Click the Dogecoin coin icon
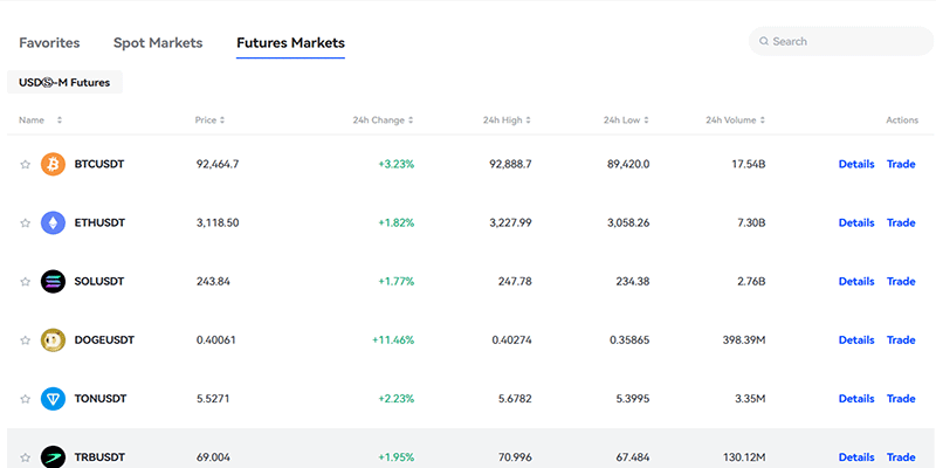Viewport: 936px width, 468px height. [x=53, y=340]
